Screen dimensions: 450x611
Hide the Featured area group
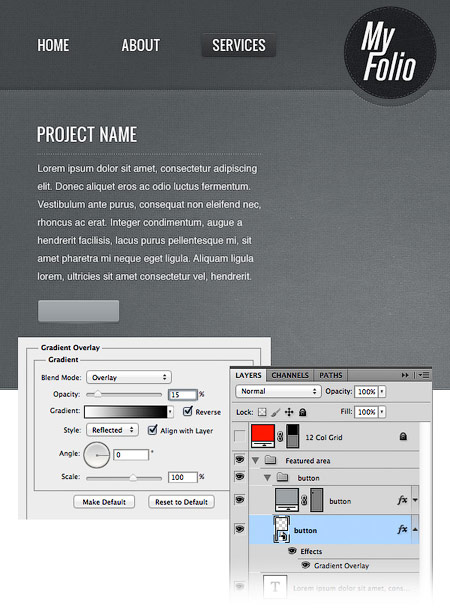tap(240, 459)
